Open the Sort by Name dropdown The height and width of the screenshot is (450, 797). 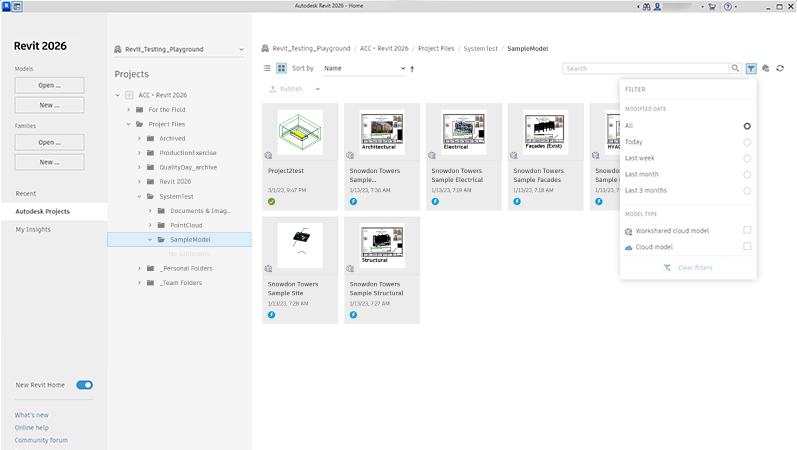click(x=364, y=68)
